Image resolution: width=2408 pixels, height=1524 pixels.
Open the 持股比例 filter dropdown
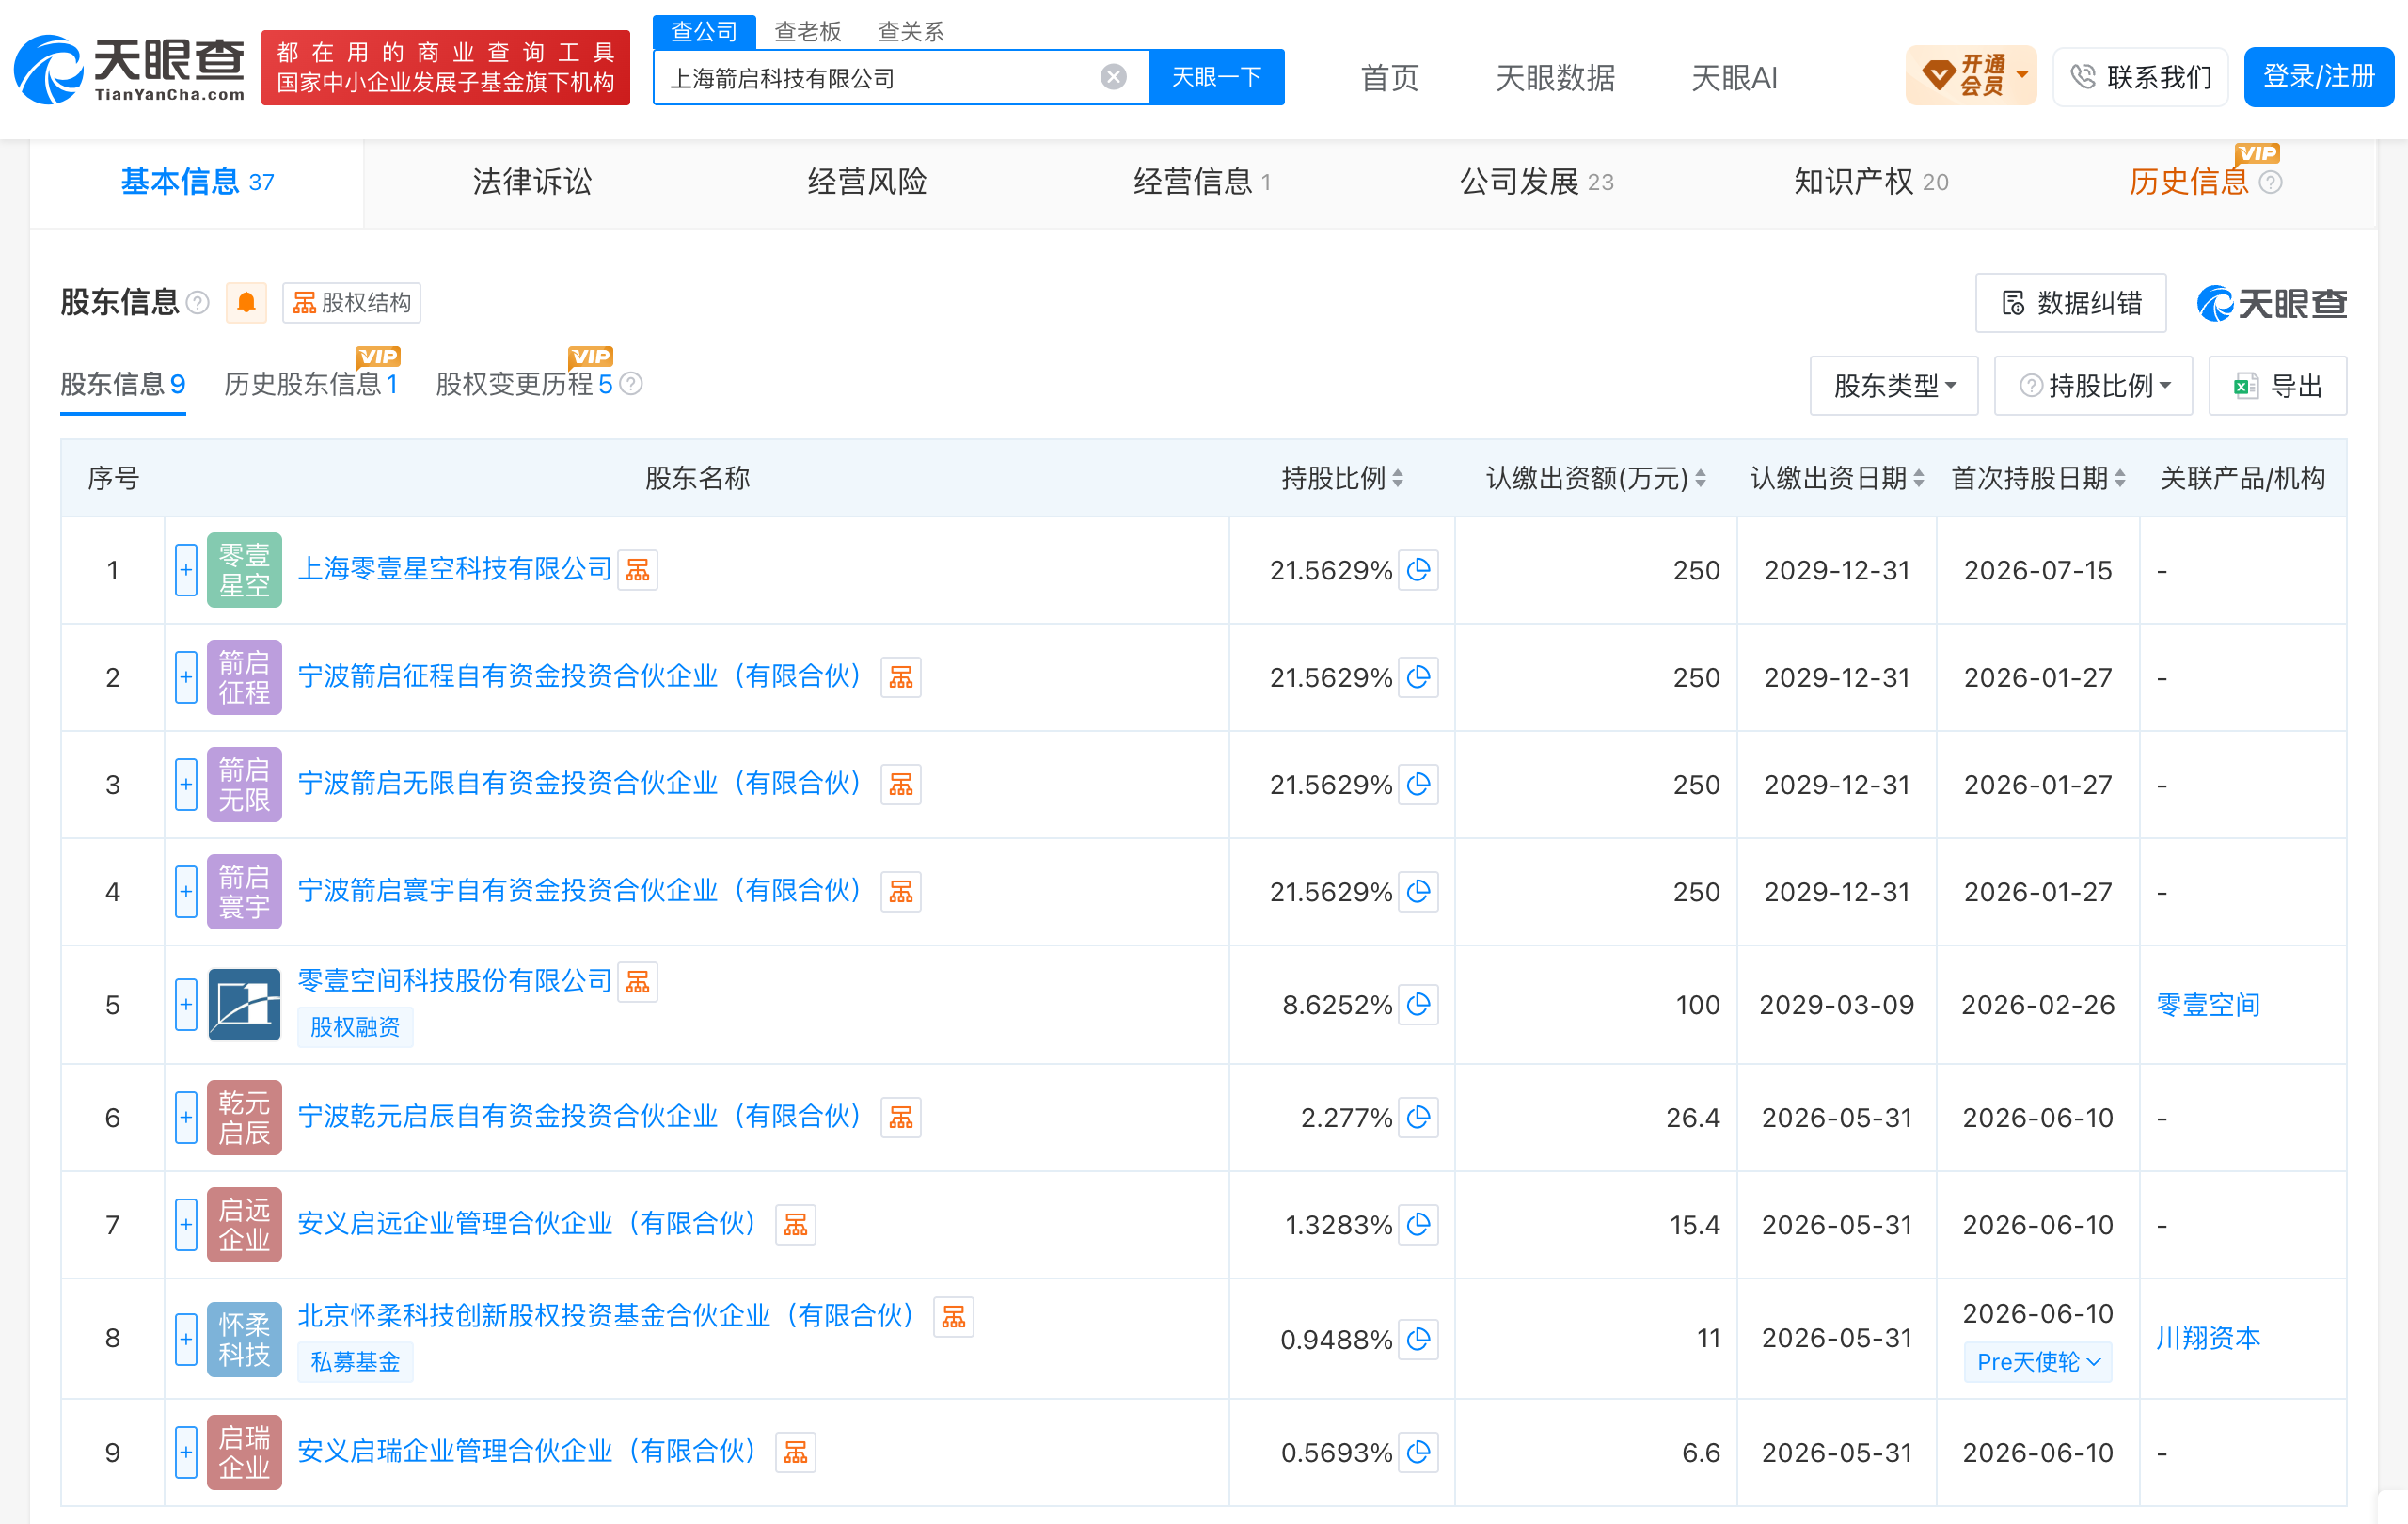click(2093, 385)
